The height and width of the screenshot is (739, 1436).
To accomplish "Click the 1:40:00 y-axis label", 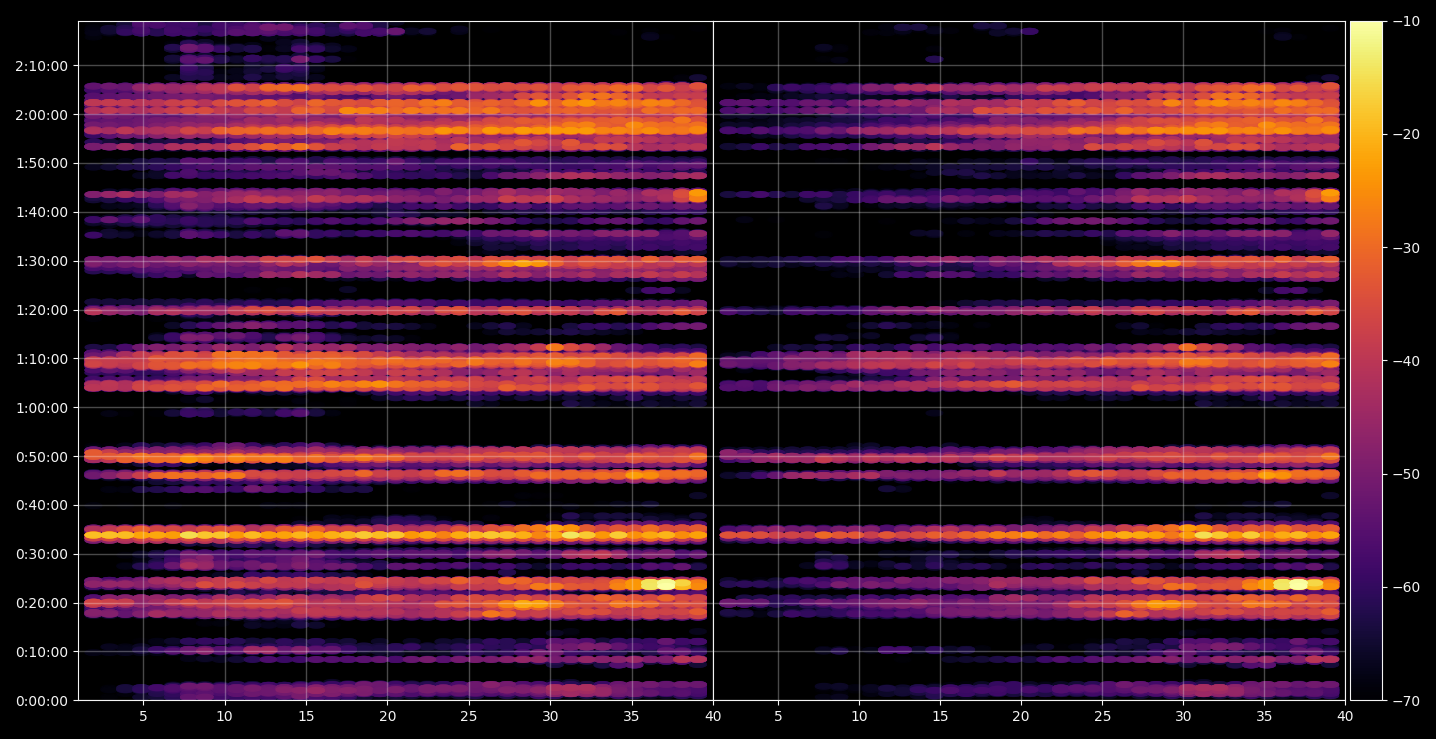I will point(43,212).
